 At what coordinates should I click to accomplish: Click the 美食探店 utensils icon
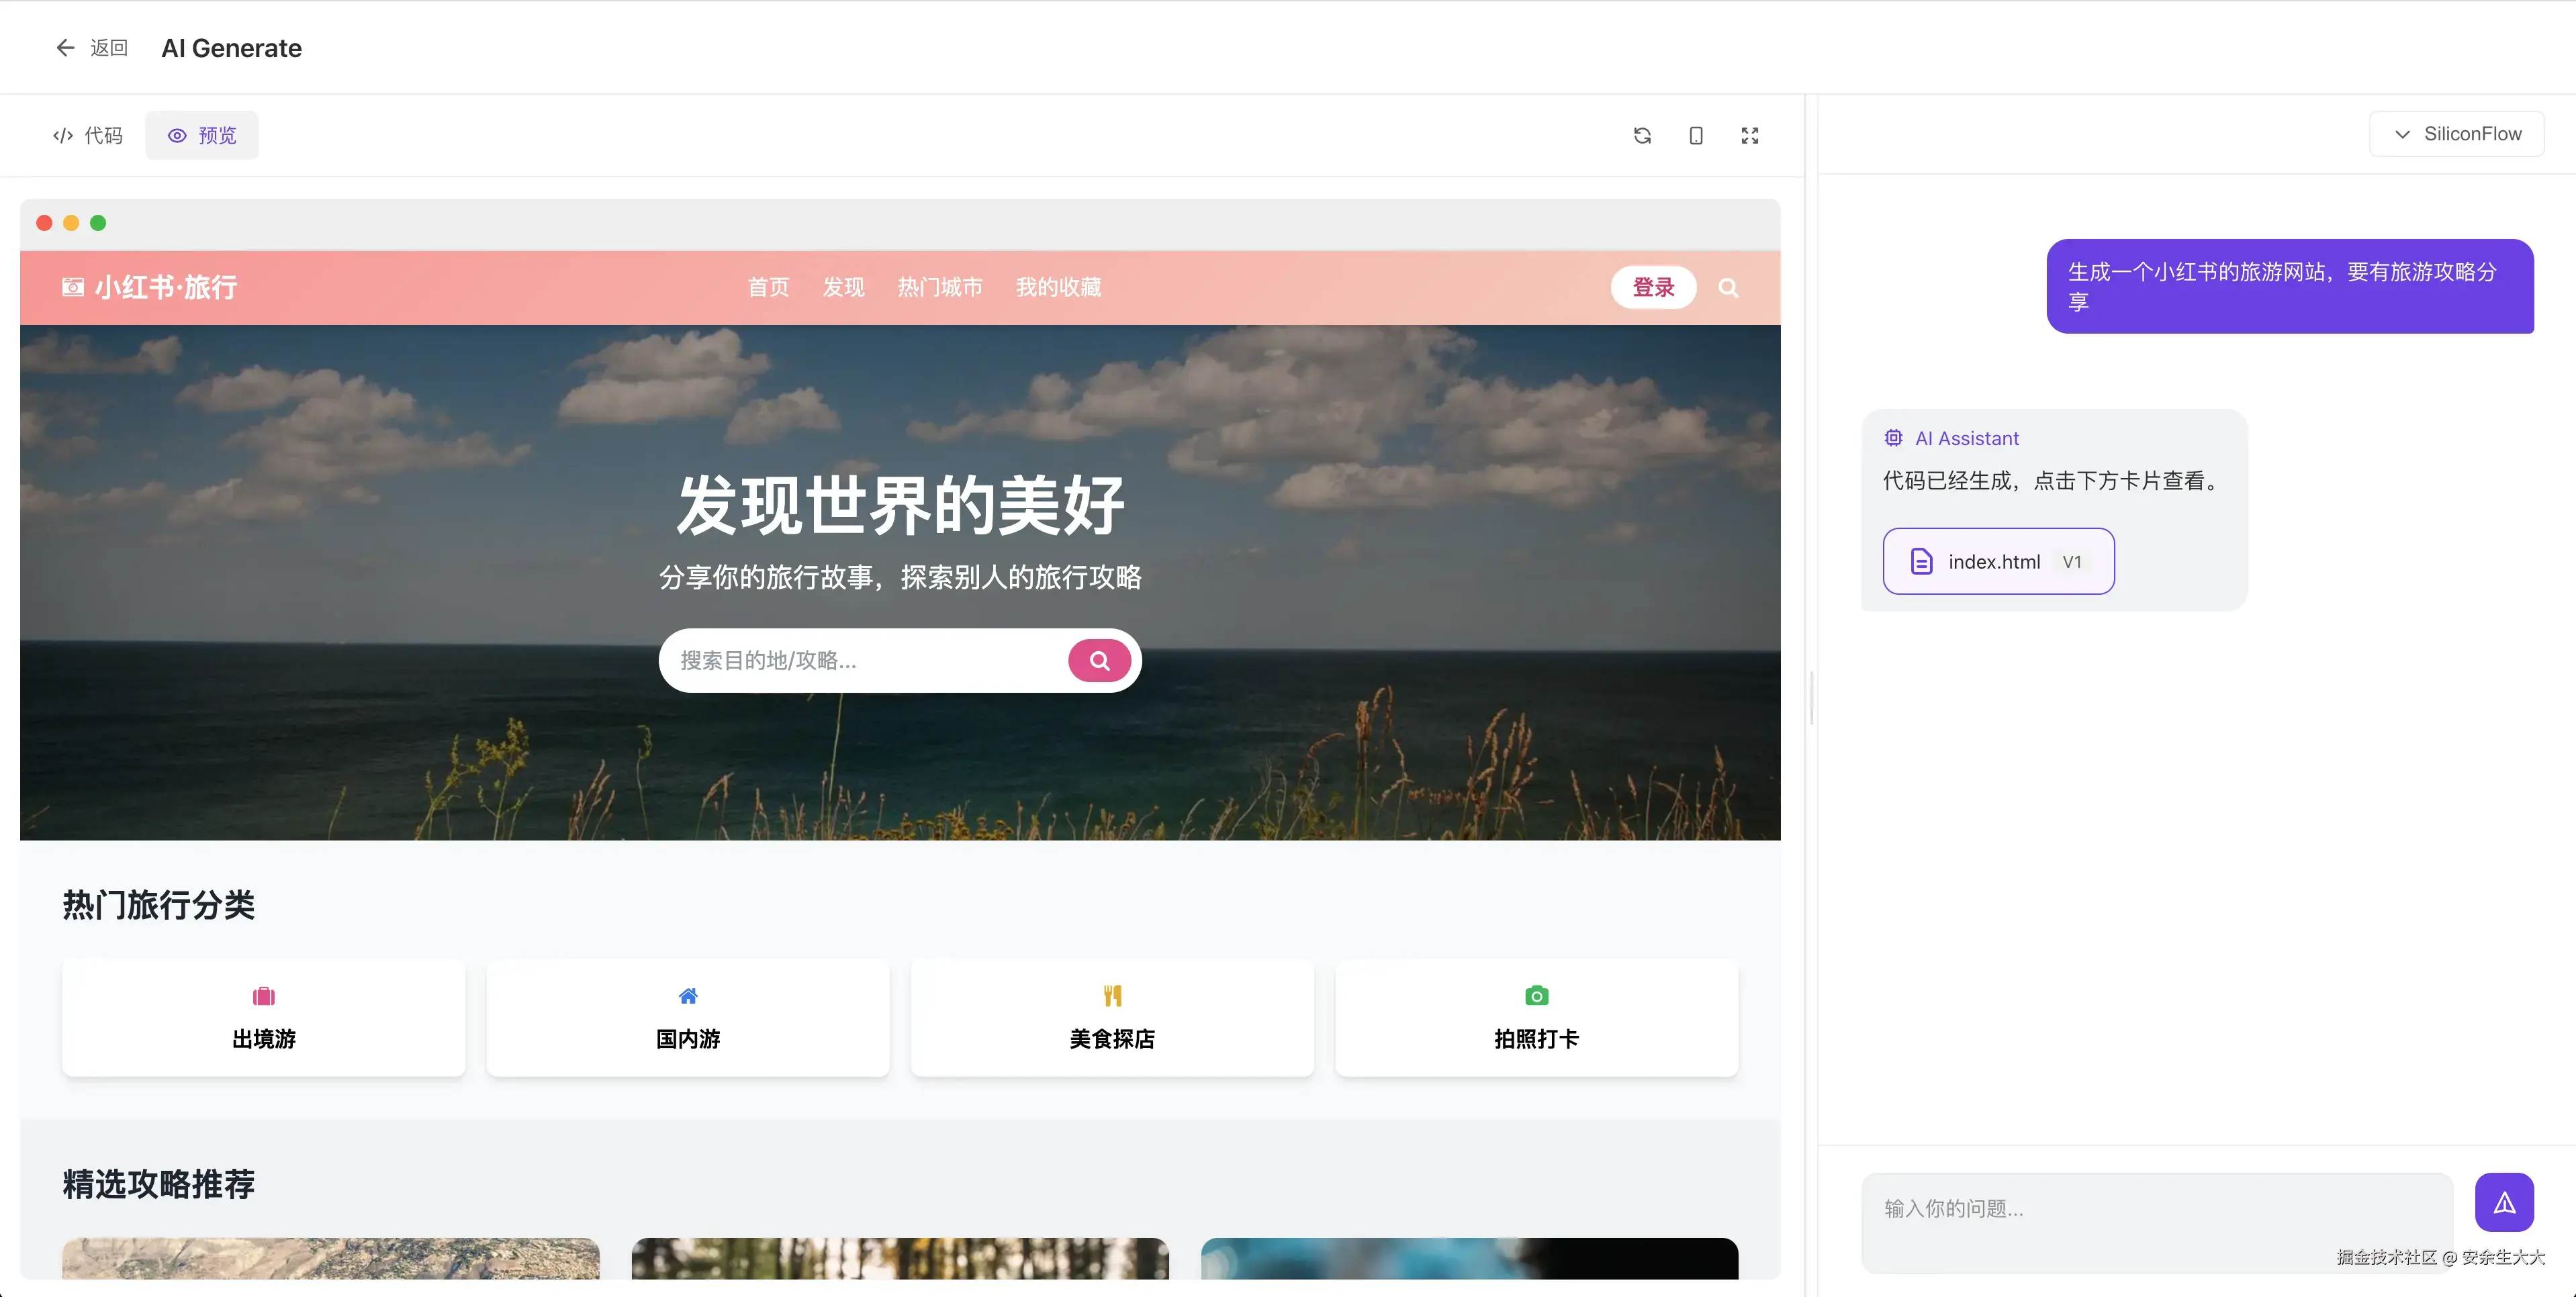pyautogui.click(x=1112, y=996)
